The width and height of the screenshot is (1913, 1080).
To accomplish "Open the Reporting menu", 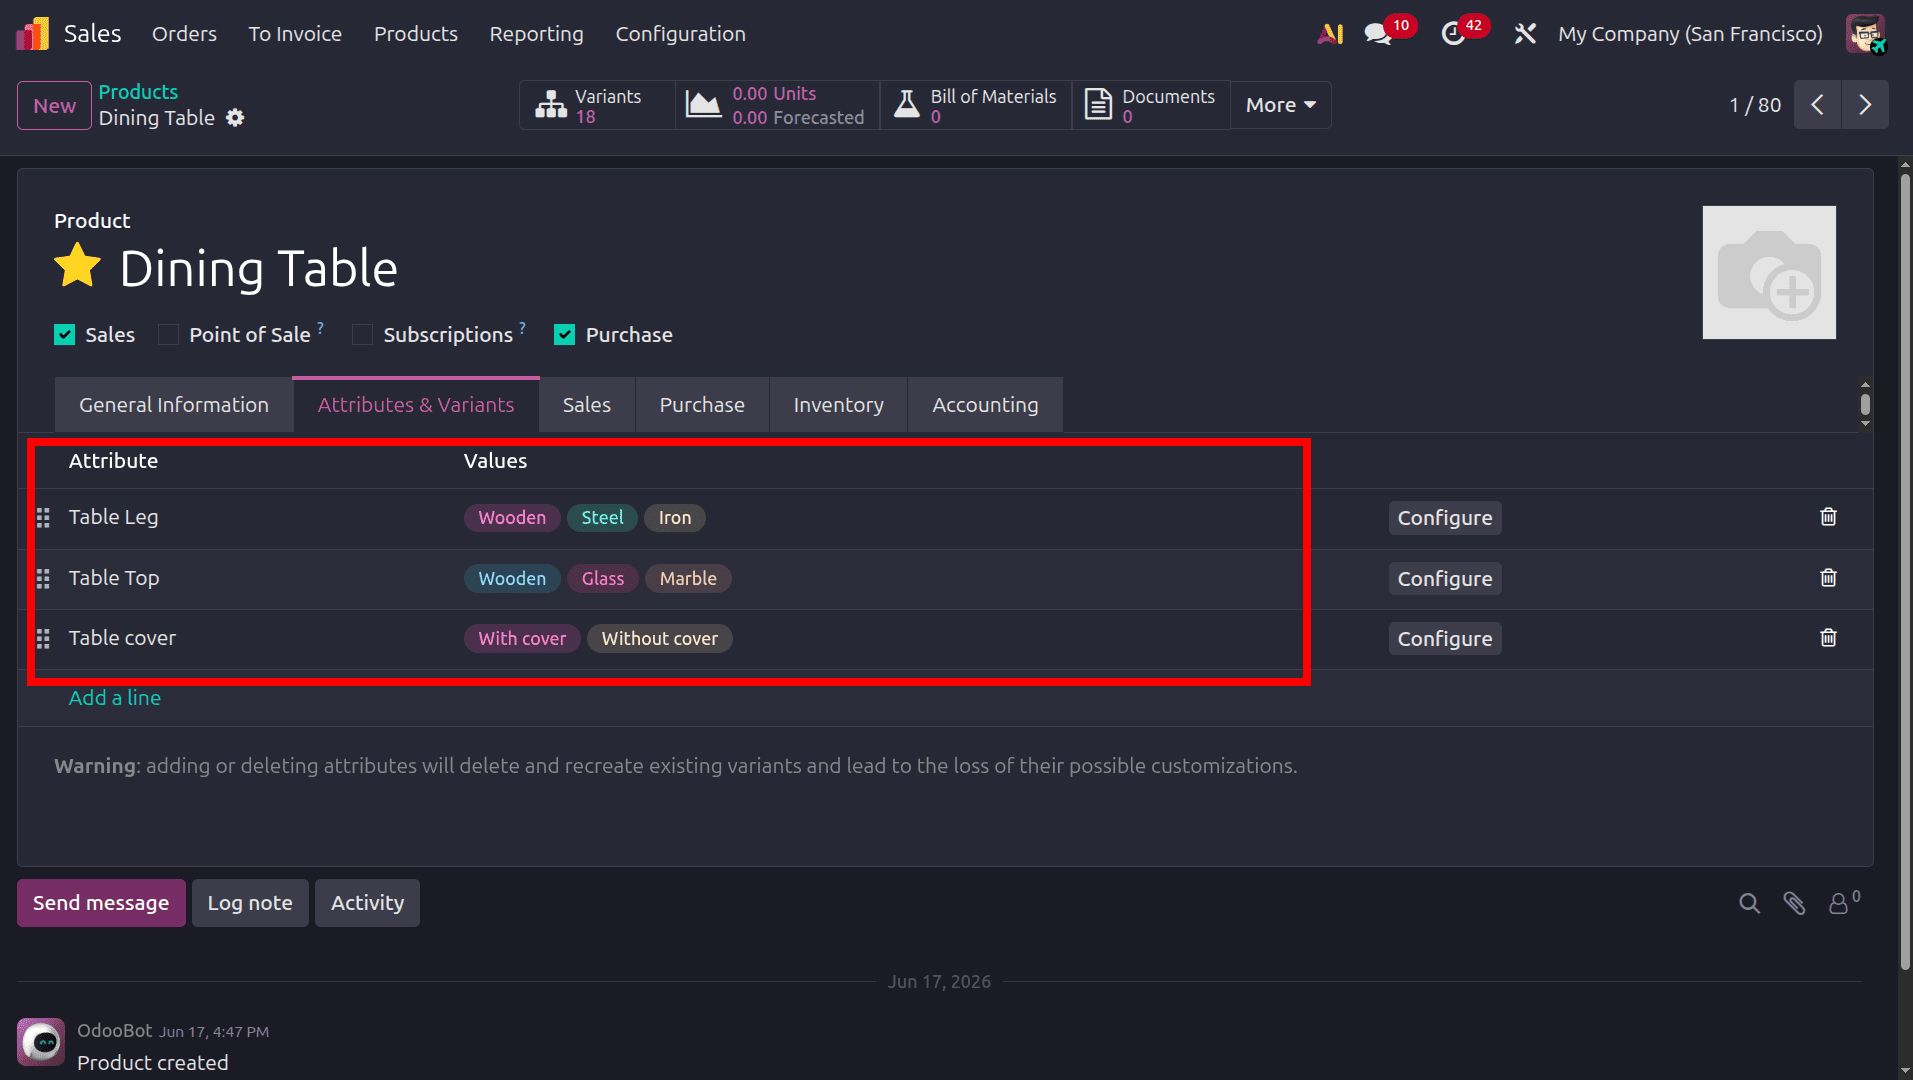I will tap(536, 34).
